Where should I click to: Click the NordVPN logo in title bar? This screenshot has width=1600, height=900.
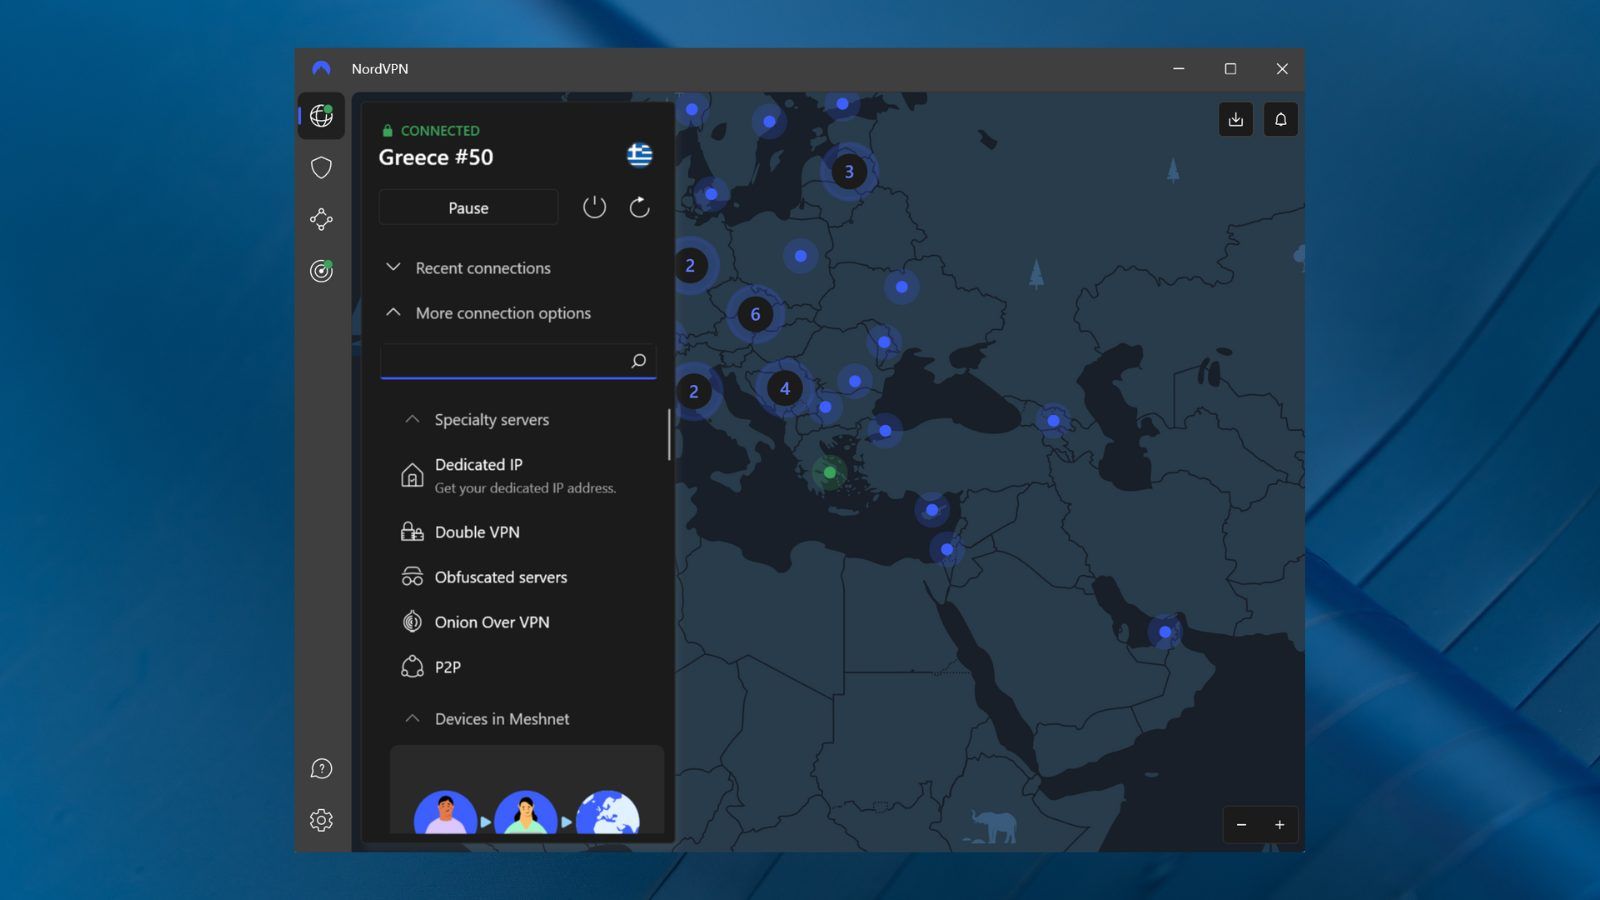click(x=321, y=69)
